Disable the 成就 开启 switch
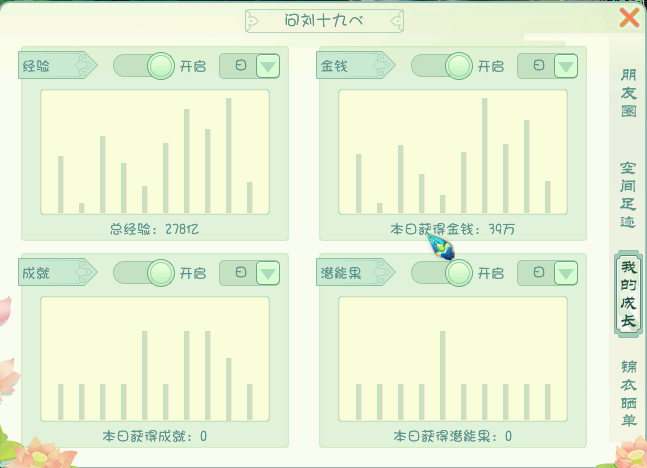 coord(145,272)
